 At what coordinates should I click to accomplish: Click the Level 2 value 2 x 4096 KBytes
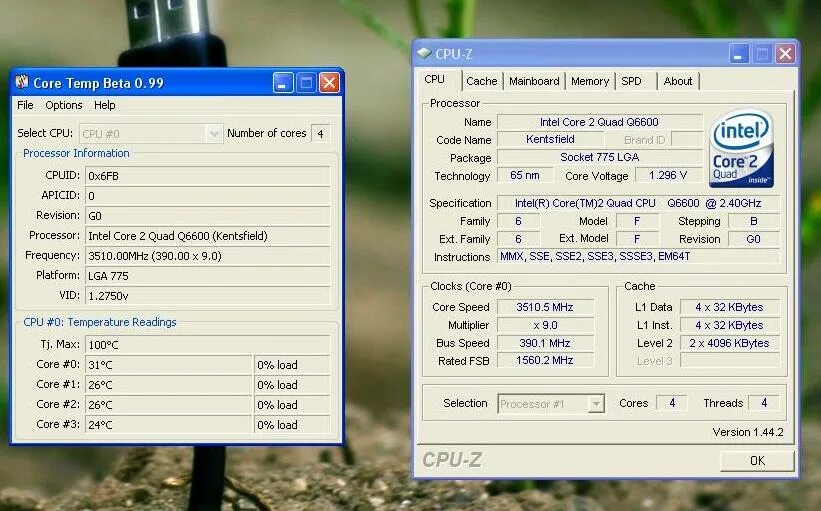pos(729,343)
